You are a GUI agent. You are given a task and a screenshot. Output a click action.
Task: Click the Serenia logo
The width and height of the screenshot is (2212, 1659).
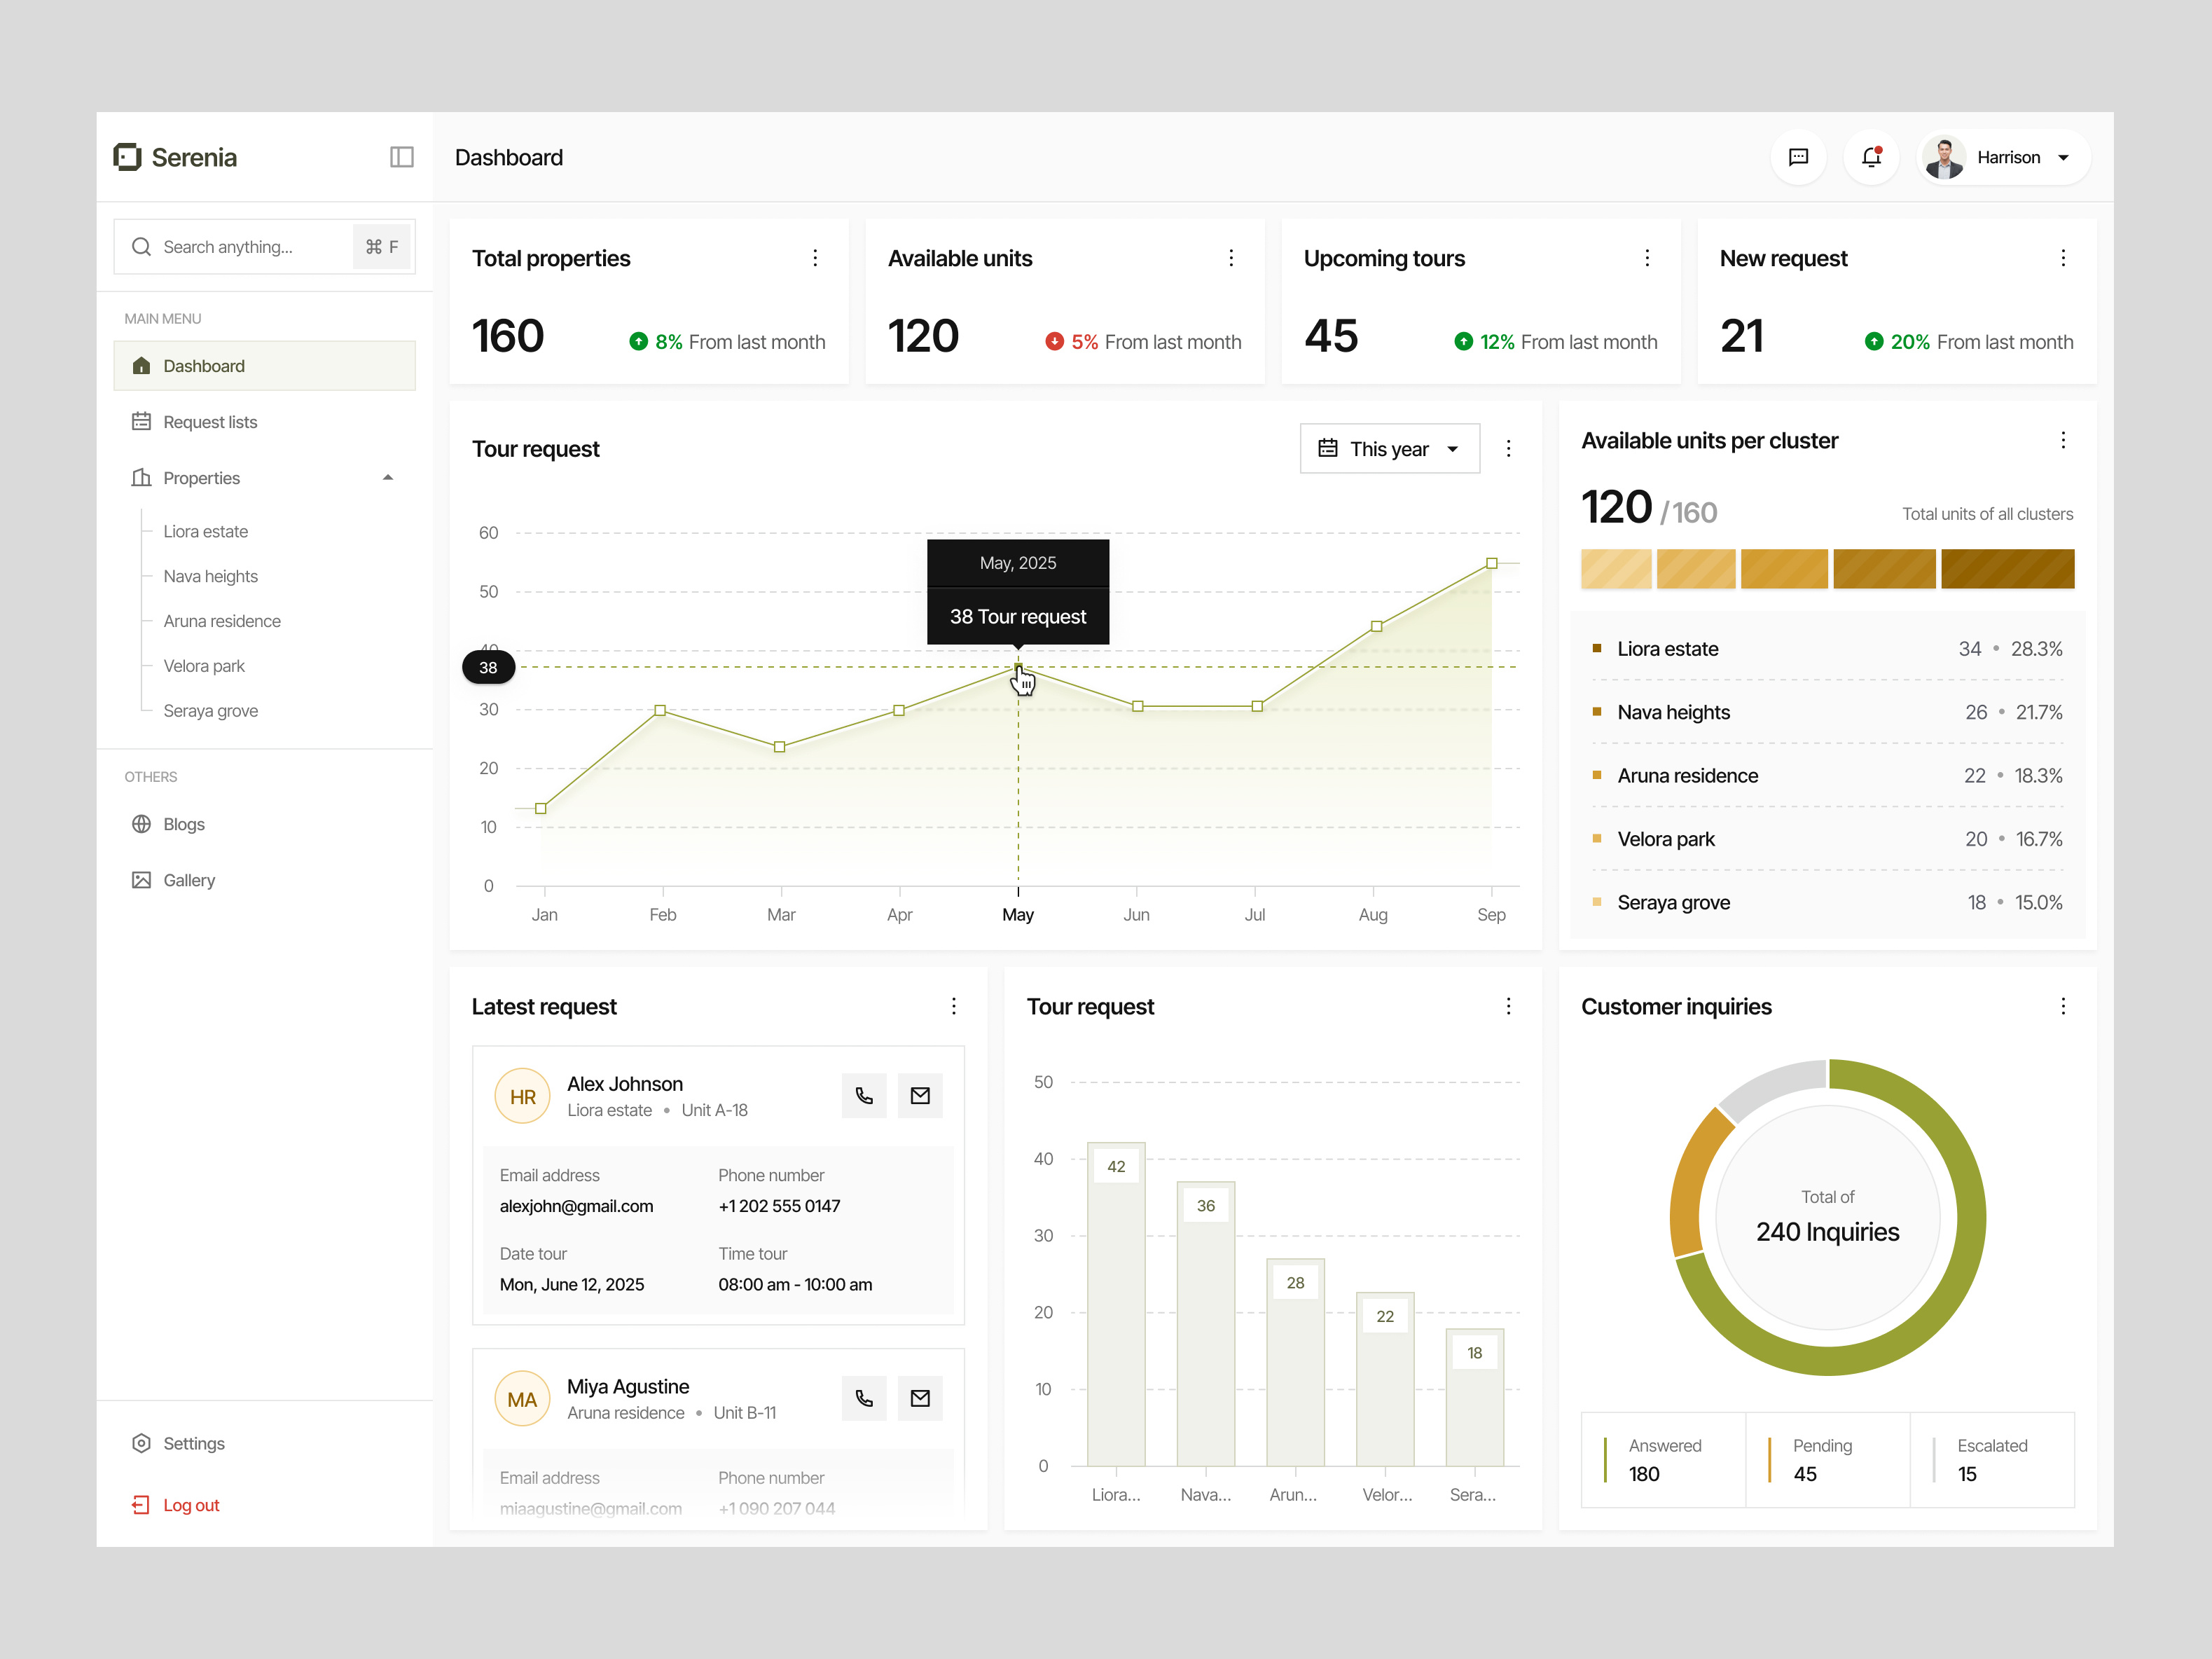[175, 157]
